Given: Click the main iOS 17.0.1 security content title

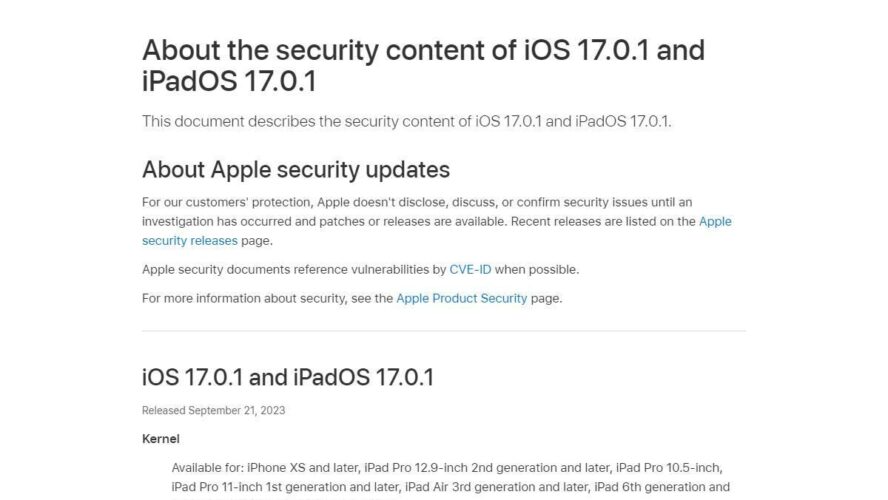Looking at the screenshot, I should pos(424,65).
